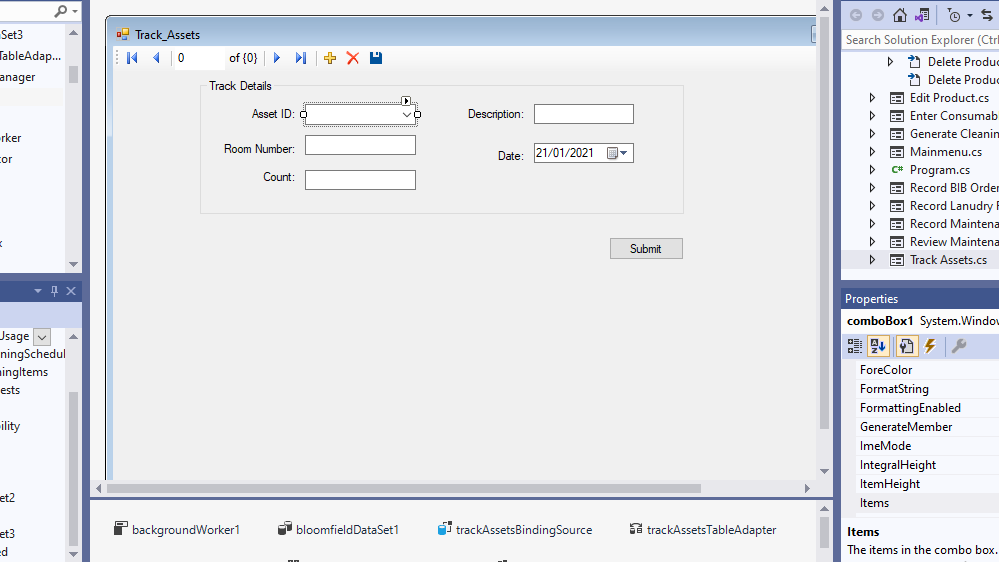
Task: Click Search Solution Explorer box
Action: click(x=921, y=40)
